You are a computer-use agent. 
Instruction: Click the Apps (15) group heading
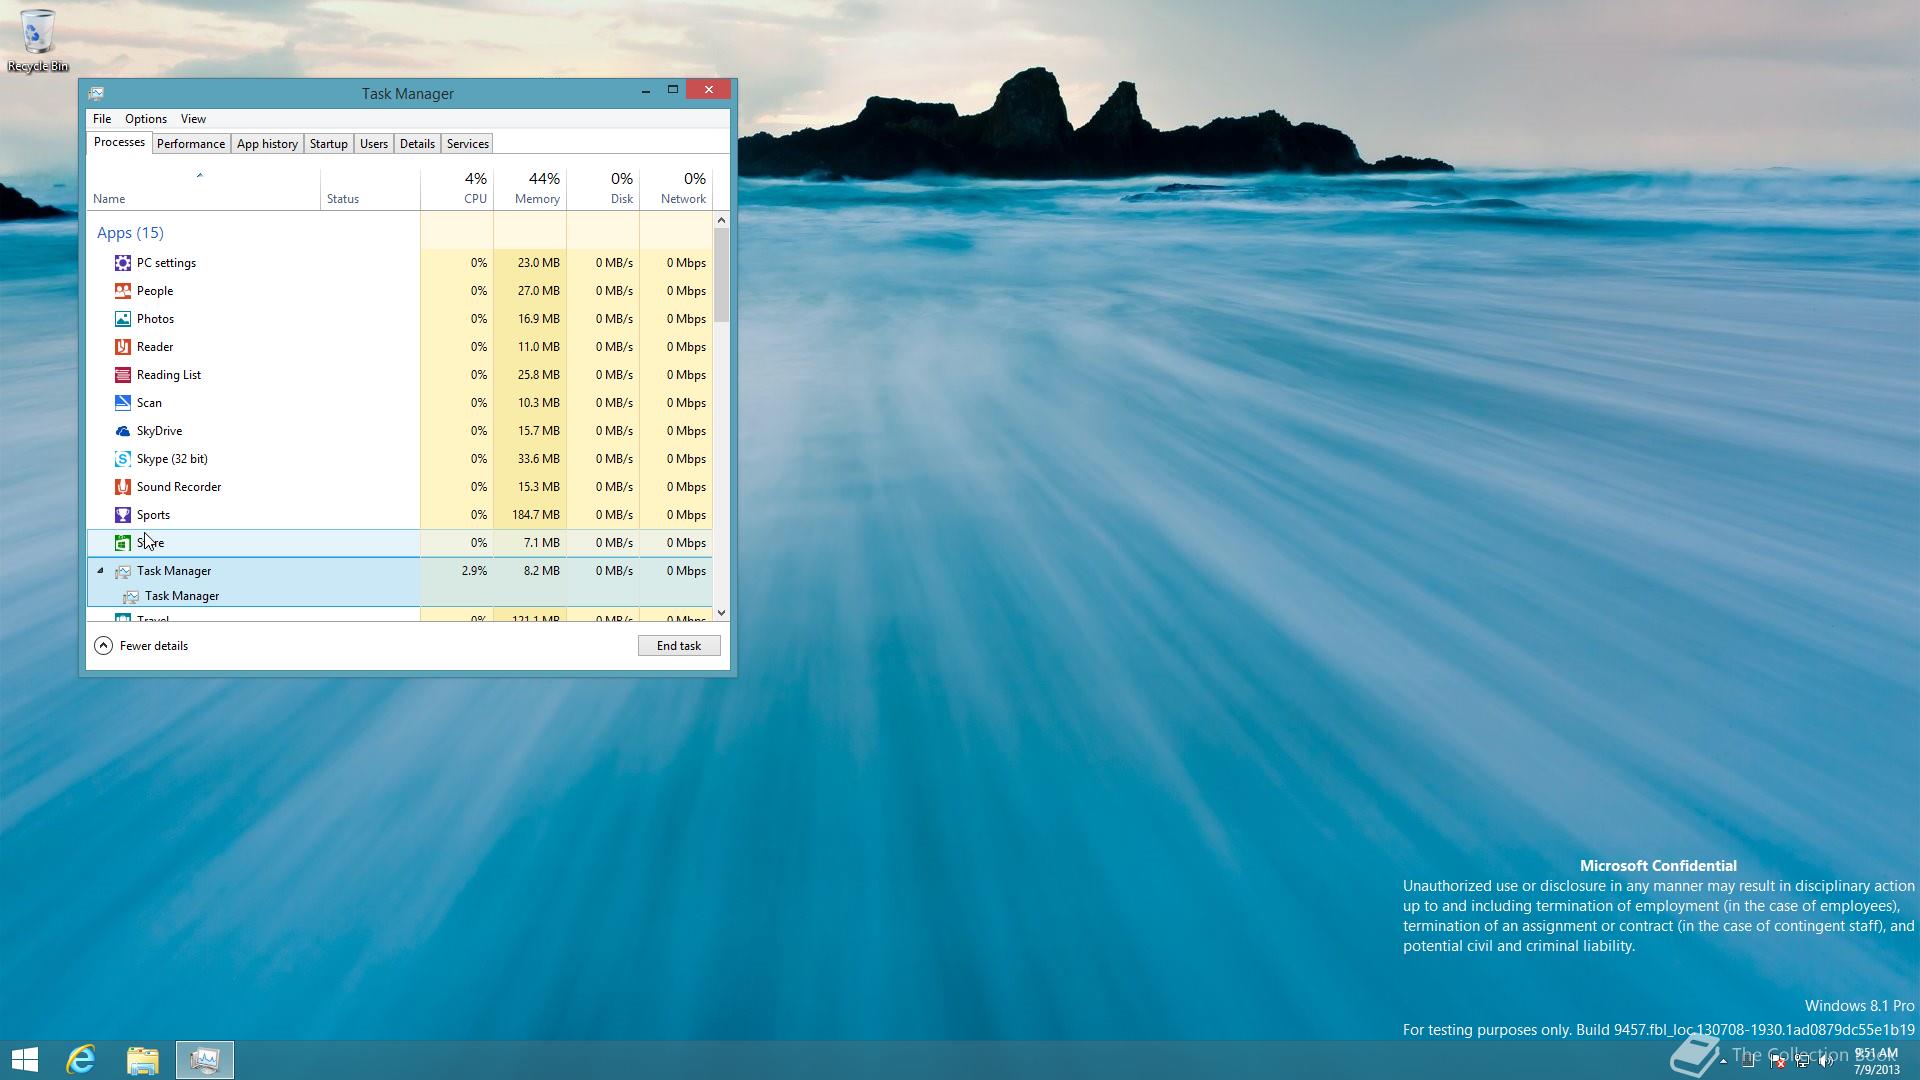coord(130,233)
